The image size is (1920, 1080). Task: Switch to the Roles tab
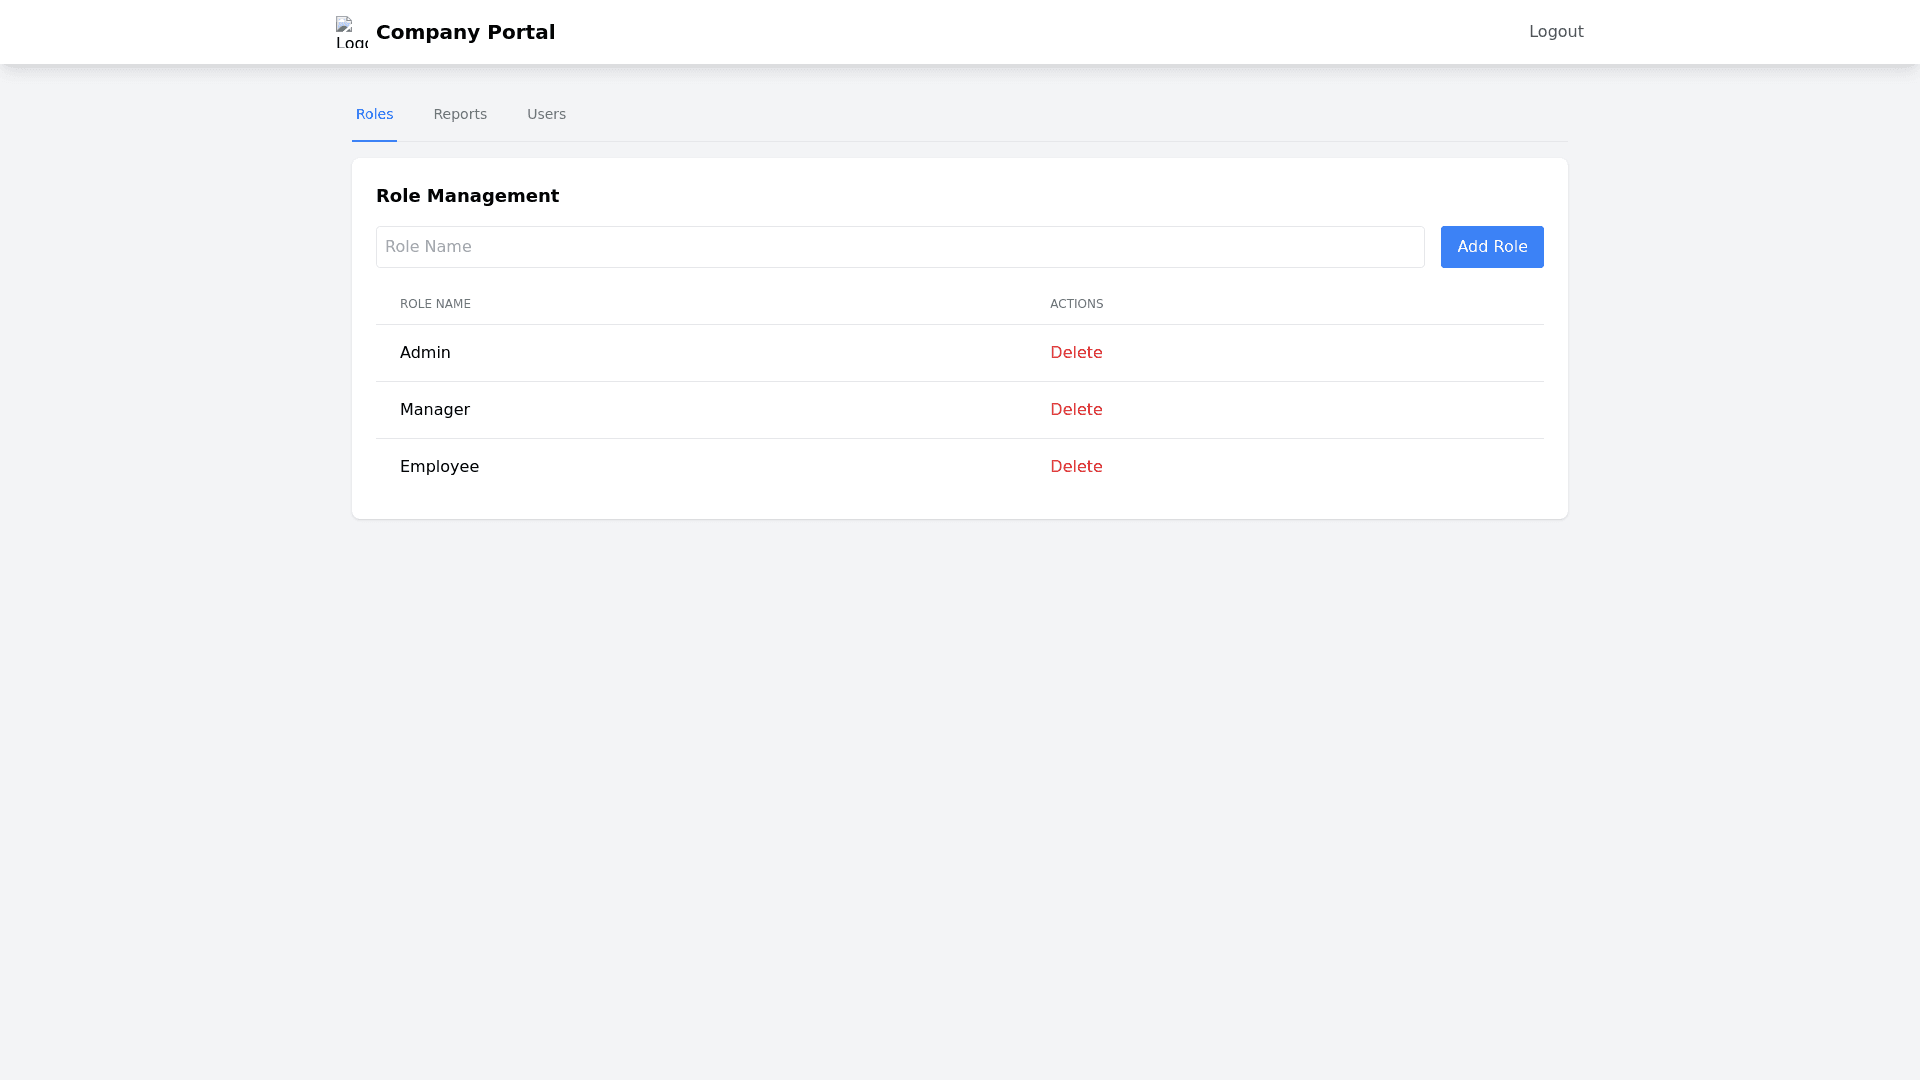pyautogui.click(x=374, y=114)
